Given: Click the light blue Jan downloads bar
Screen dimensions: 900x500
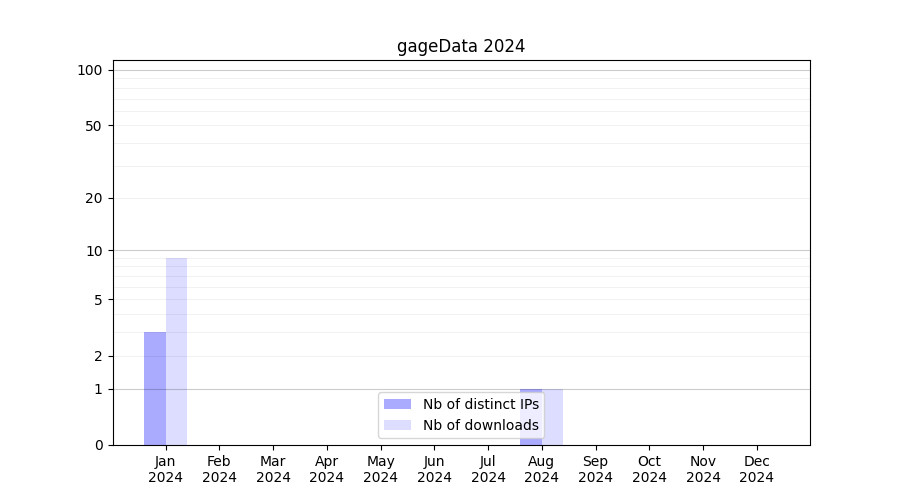Looking at the screenshot, I should tap(176, 351).
